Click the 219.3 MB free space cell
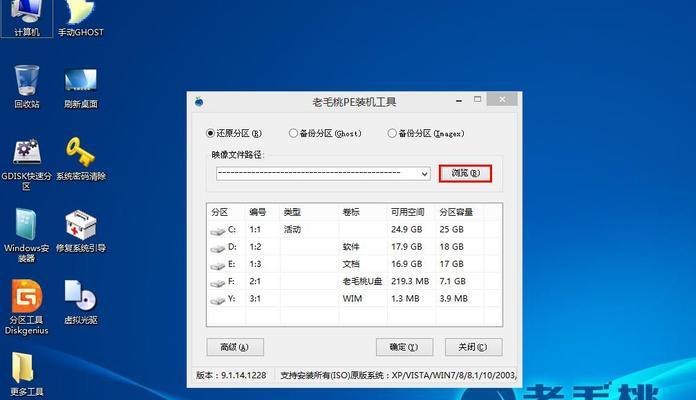The width and height of the screenshot is (696, 400). pos(410,281)
